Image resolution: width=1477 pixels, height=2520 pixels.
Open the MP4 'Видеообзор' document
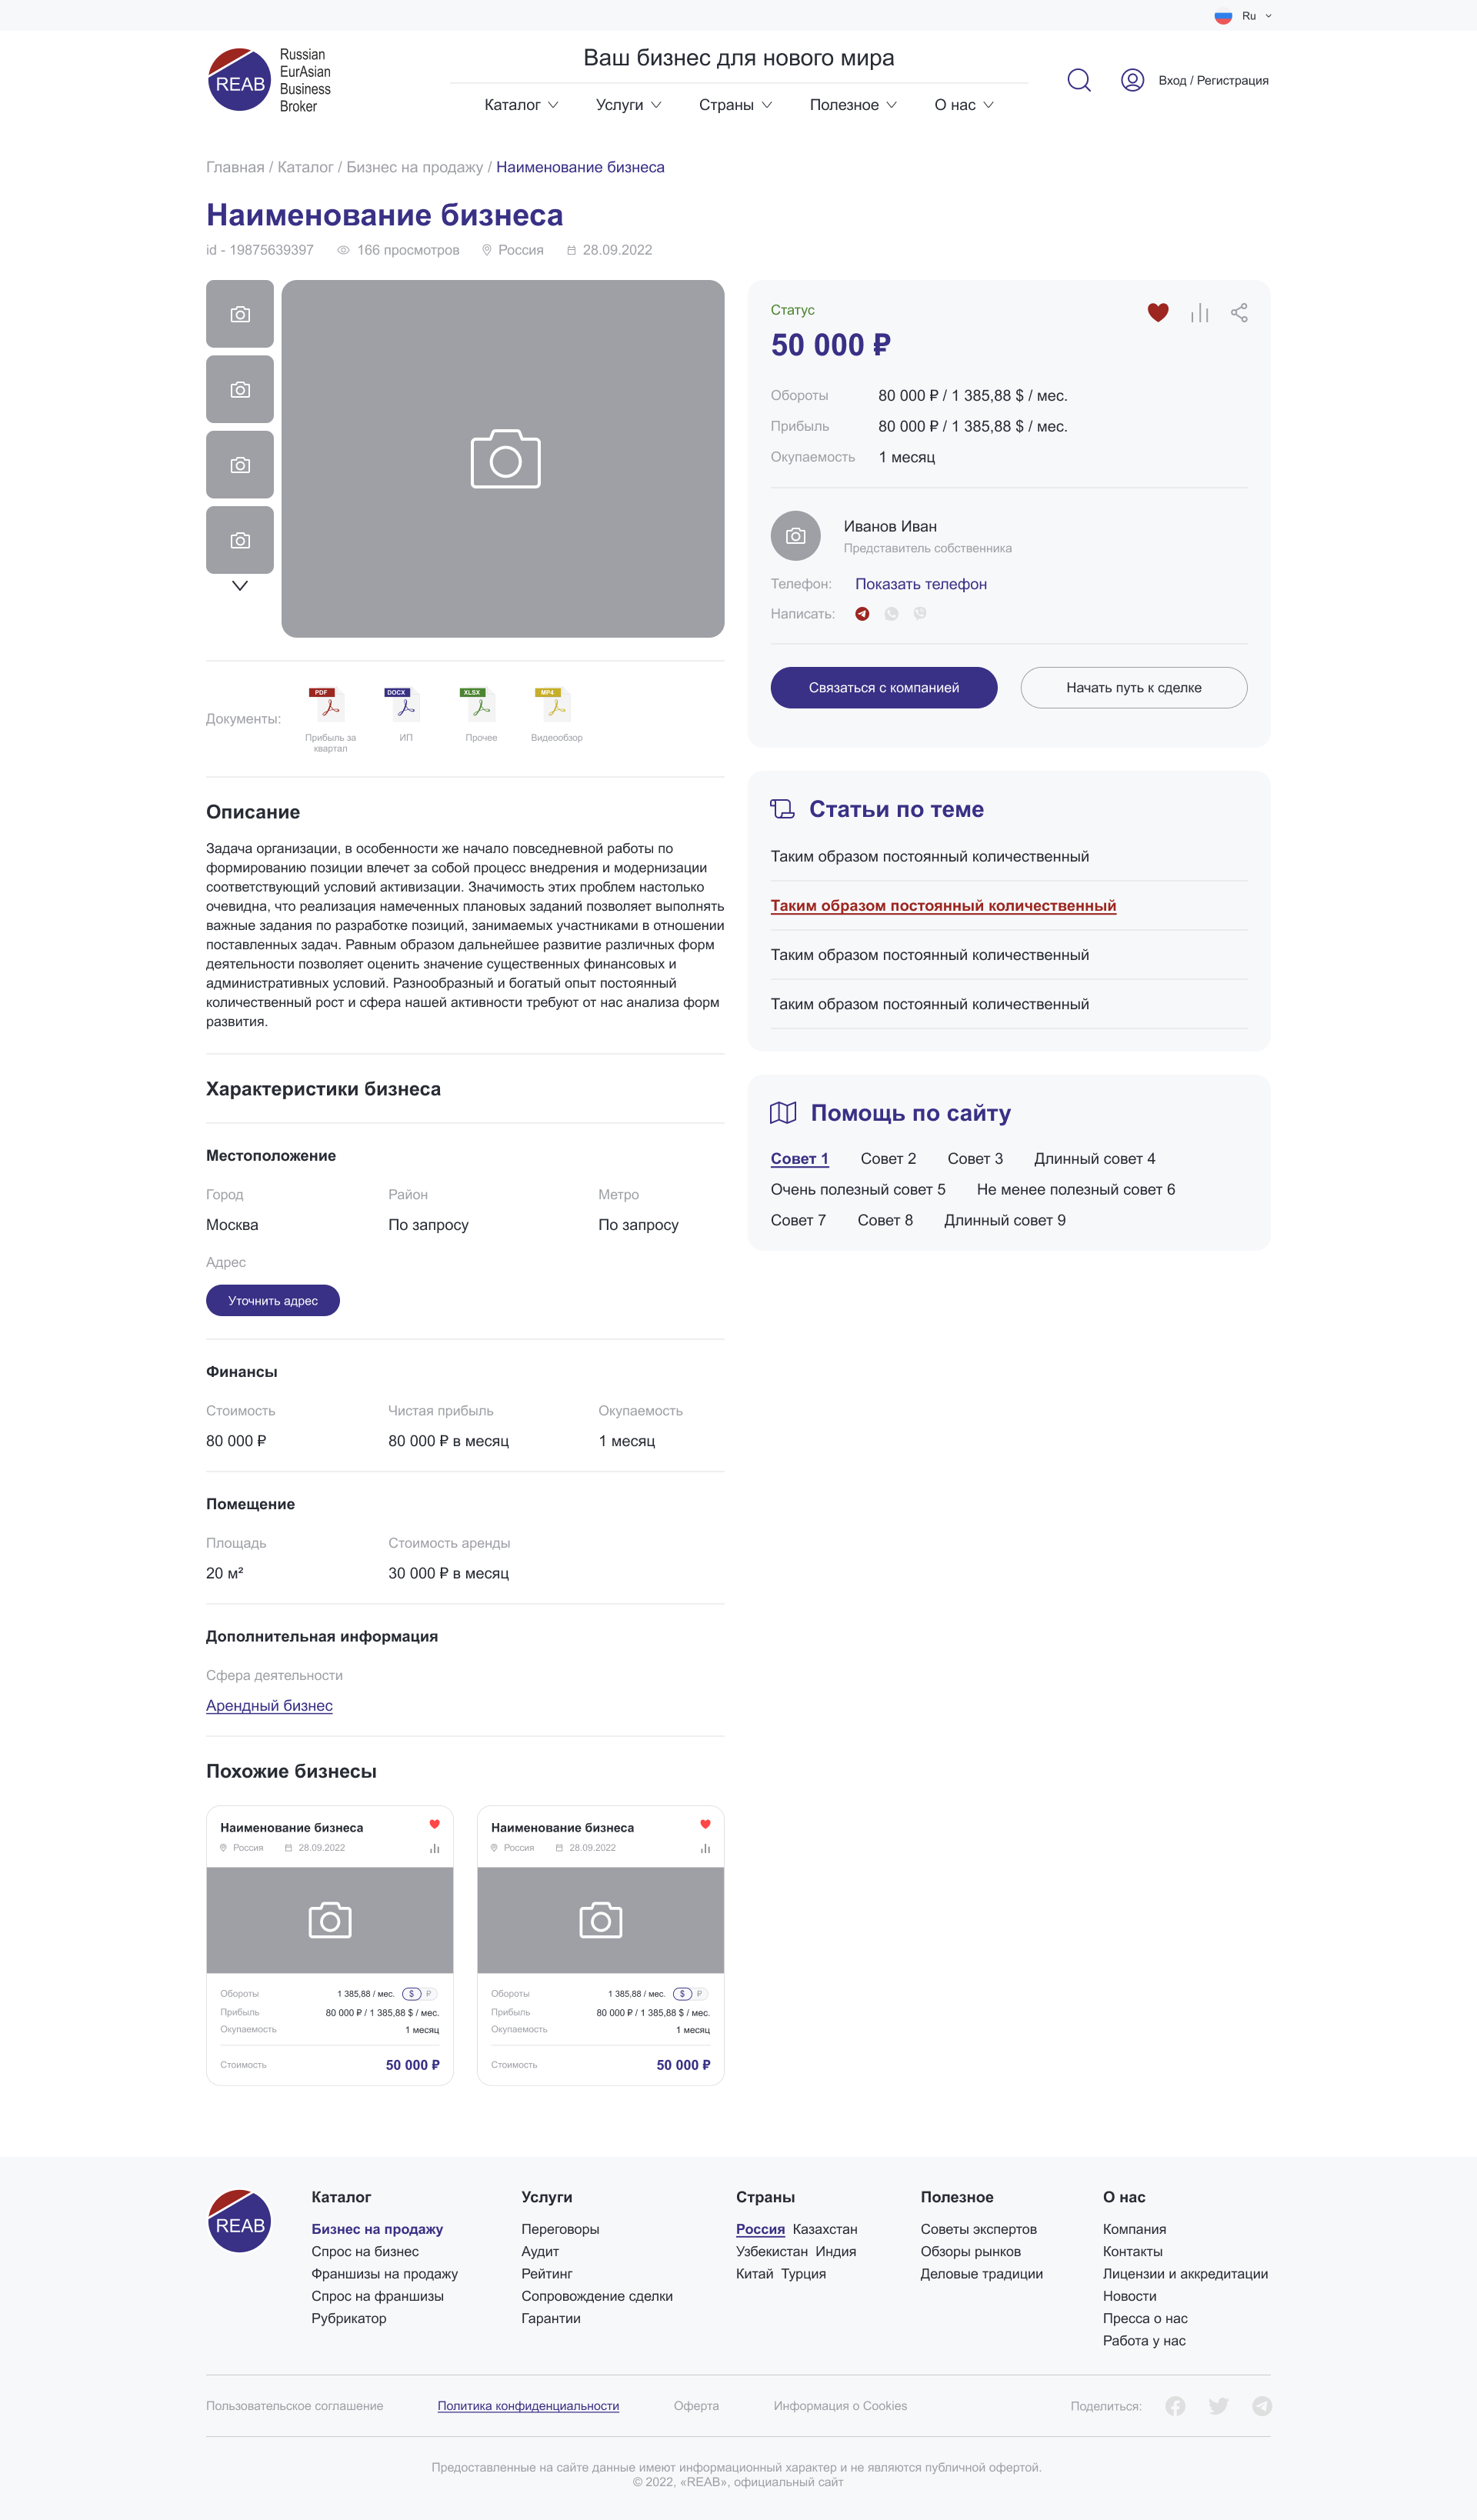[556, 706]
